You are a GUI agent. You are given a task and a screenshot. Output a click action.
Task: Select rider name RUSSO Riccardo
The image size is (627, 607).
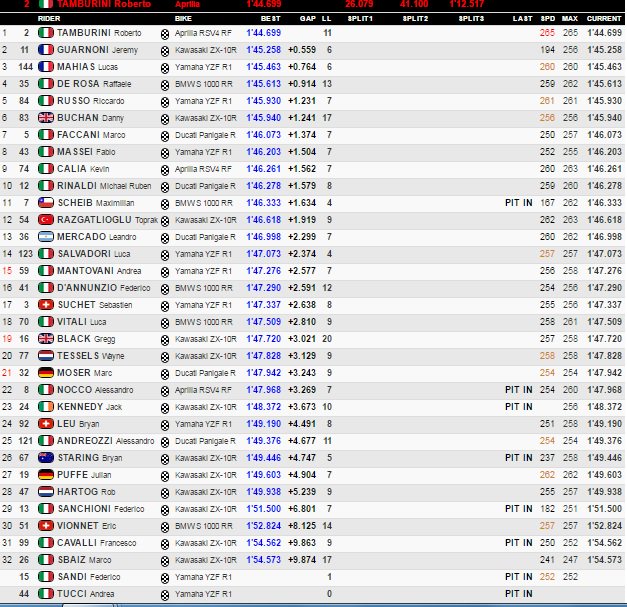[x=91, y=101]
